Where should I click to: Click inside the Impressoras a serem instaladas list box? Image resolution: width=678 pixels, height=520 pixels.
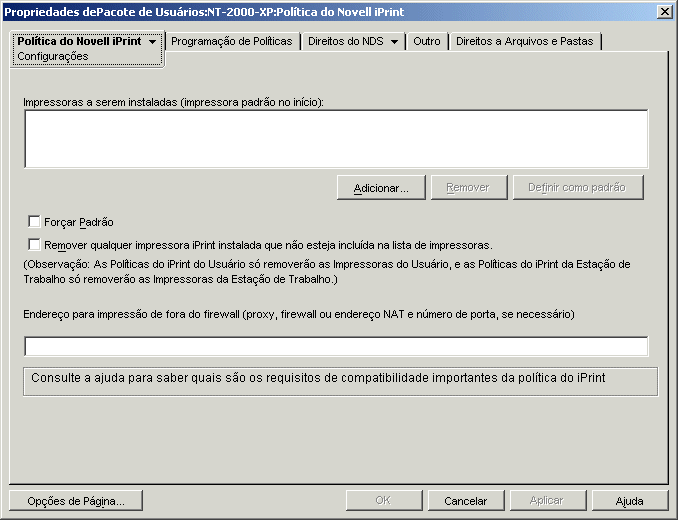tap(336, 139)
